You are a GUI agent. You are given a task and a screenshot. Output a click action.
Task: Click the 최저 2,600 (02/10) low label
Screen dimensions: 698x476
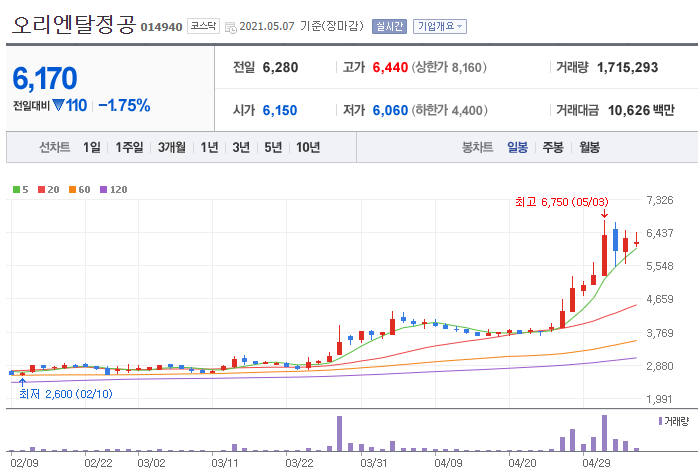point(65,394)
